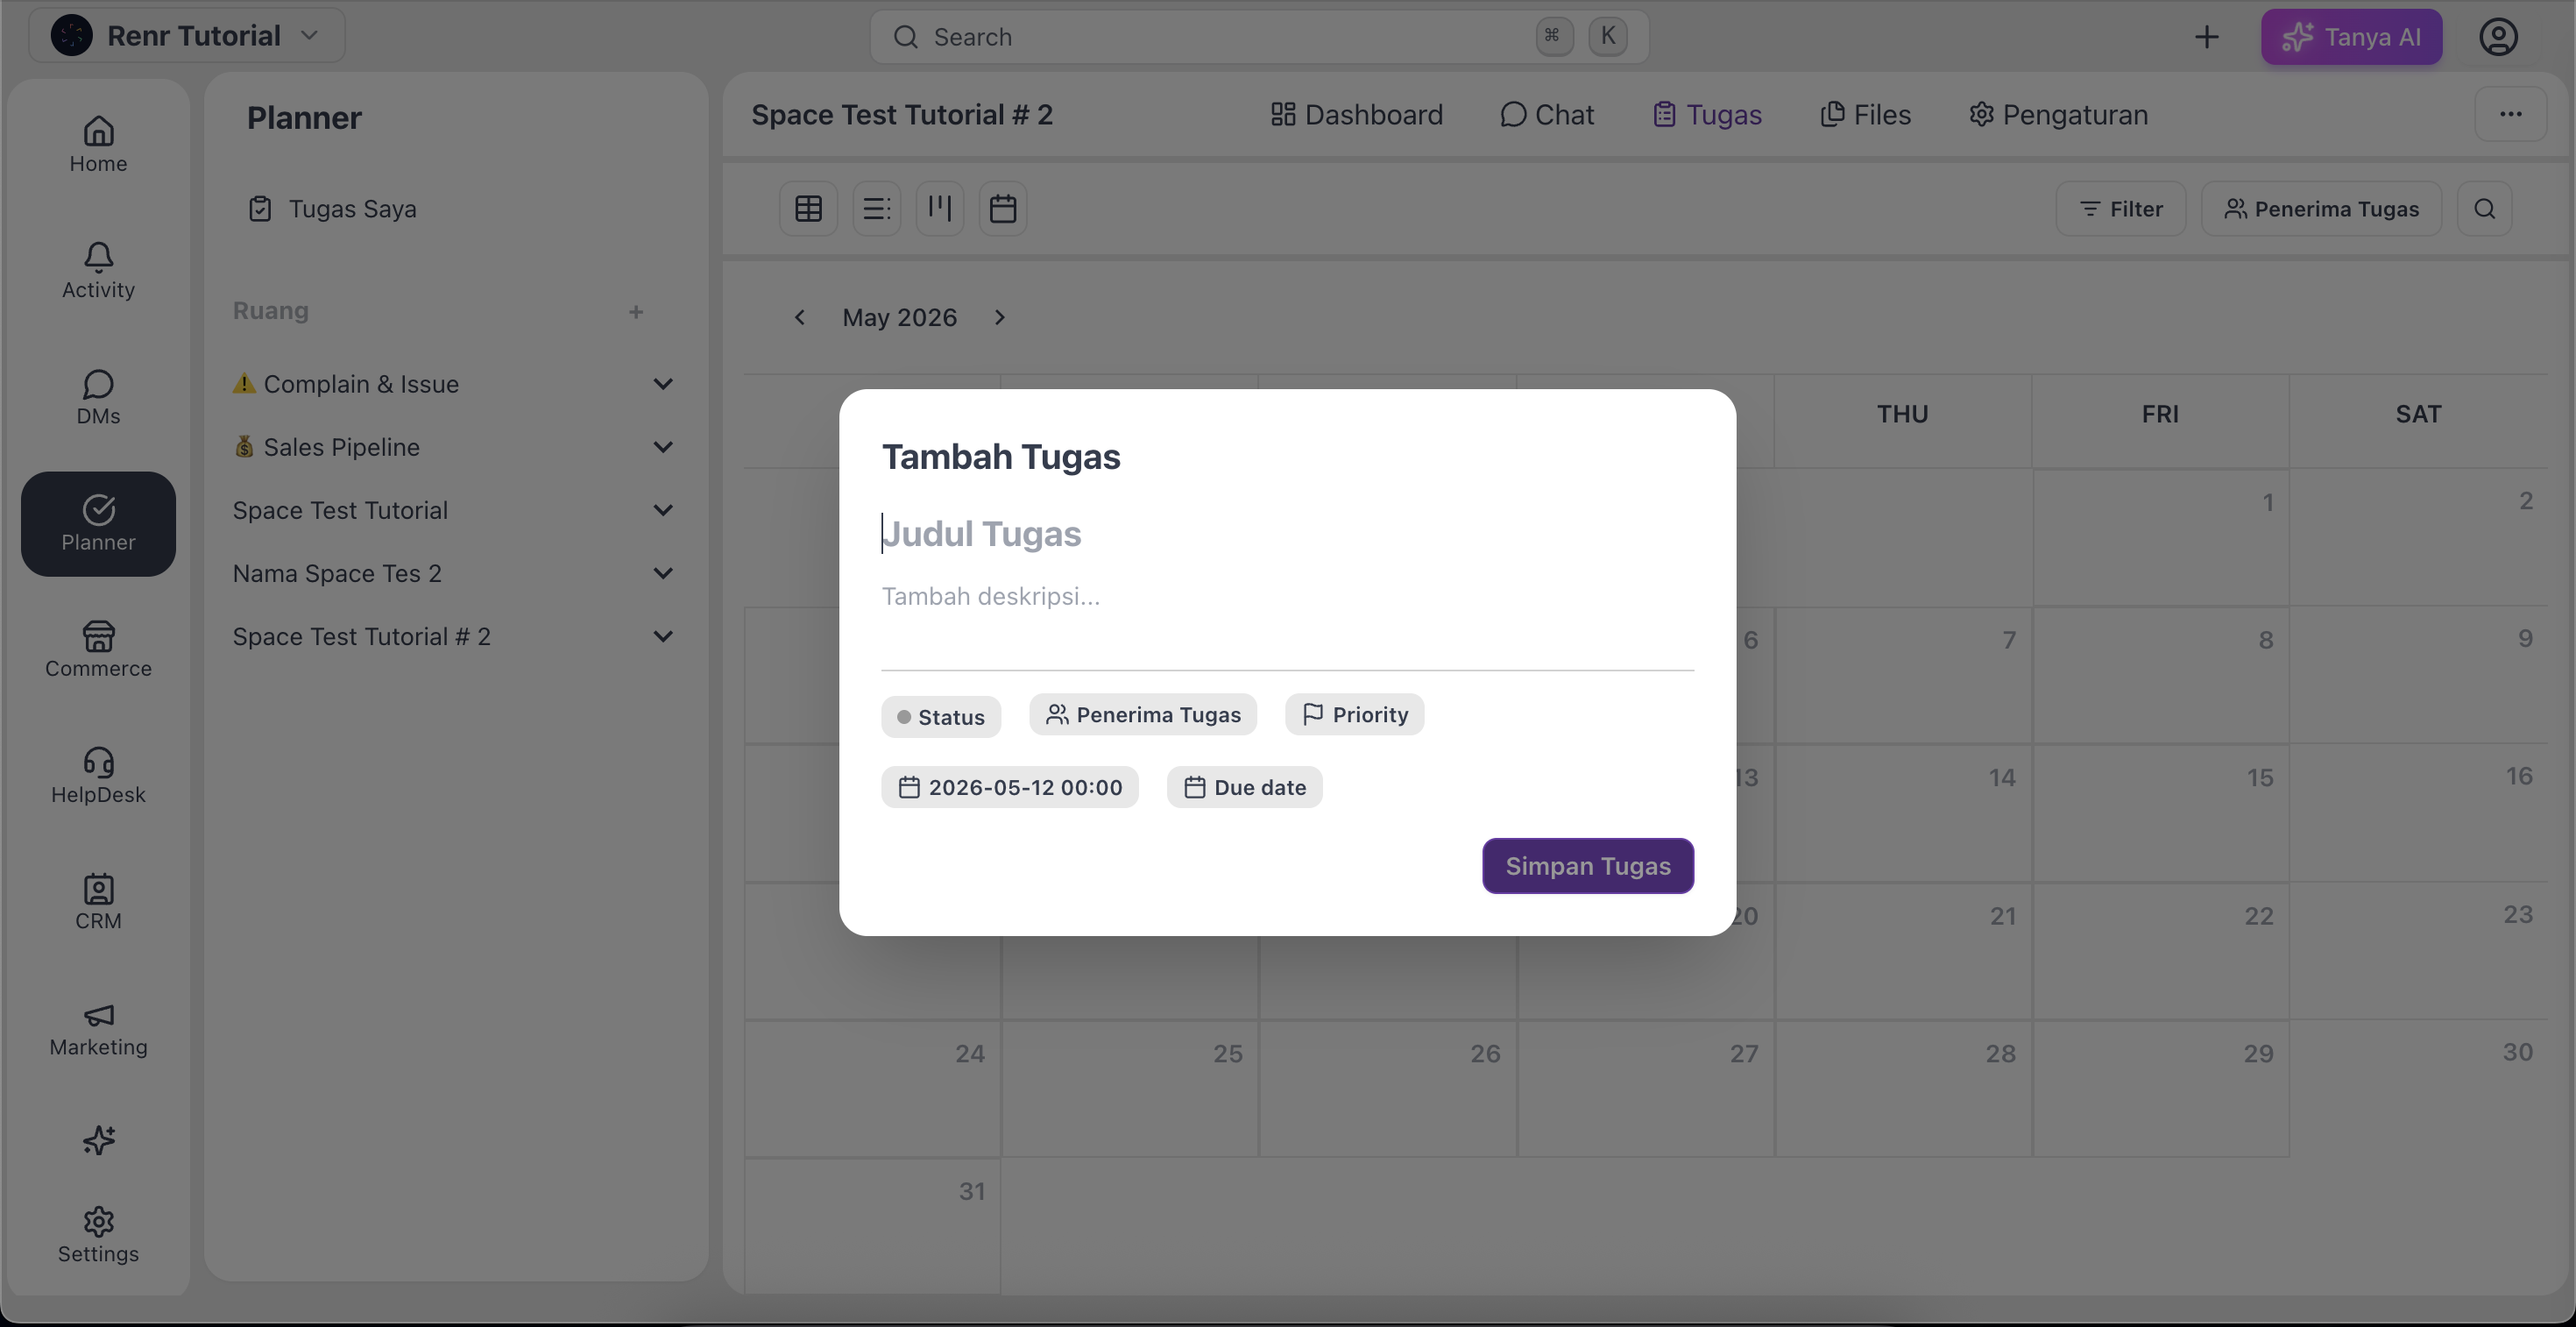Switch to calendar view icon
The height and width of the screenshot is (1327, 2576).
click(1003, 208)
